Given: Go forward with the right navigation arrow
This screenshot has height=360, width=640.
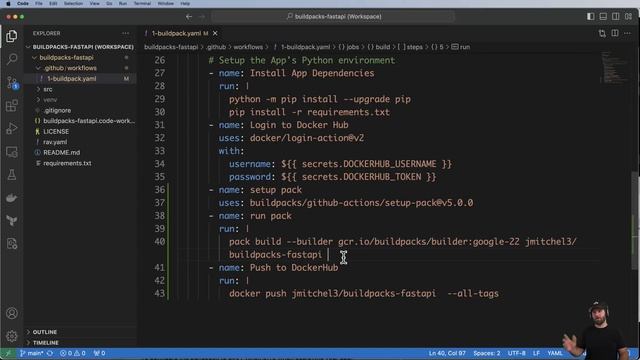Looking at the screenshot, I should 202,17.
